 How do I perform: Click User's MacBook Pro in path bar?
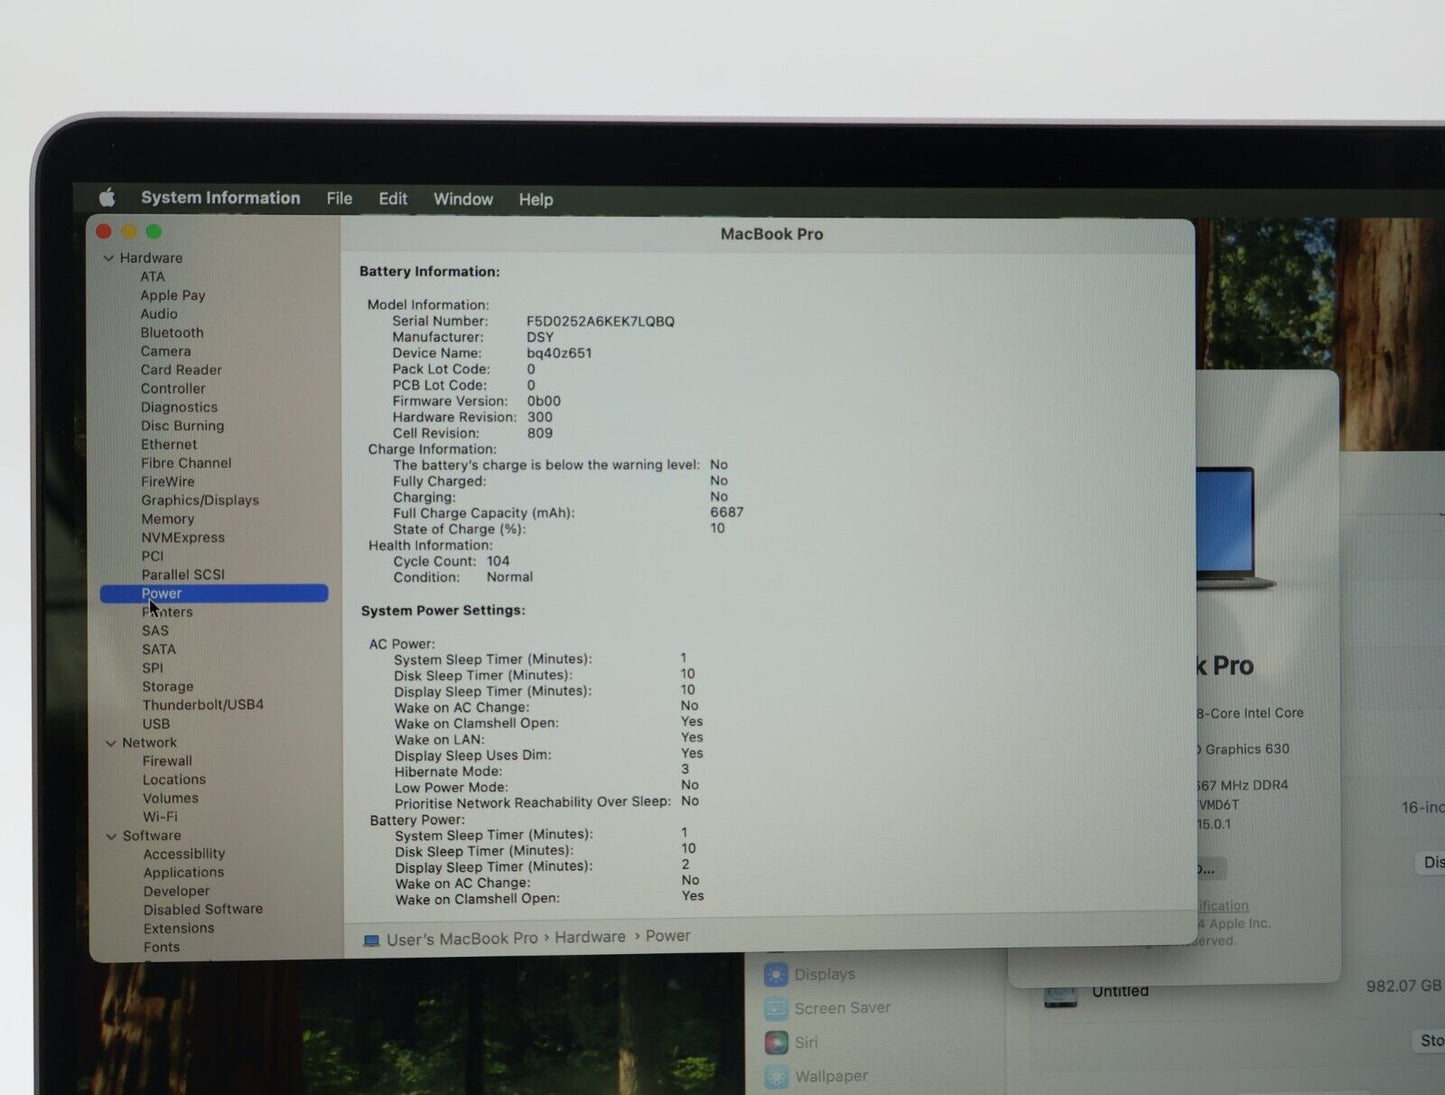pos(462,939)
